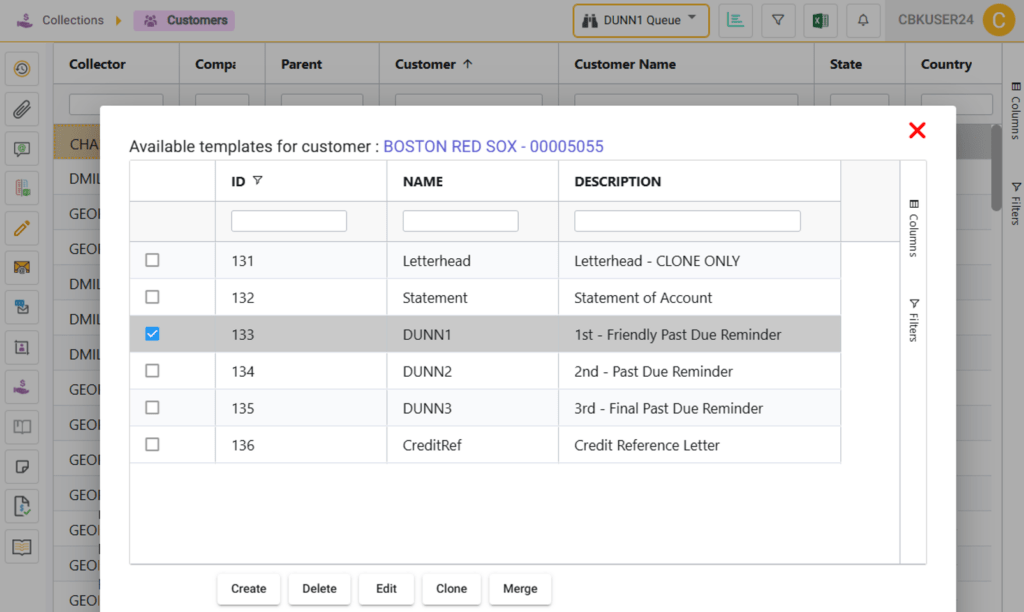Open the chart view toolbar icon
The width and height of the screenshot is (1024, 612).
click(x=735, y=20)
